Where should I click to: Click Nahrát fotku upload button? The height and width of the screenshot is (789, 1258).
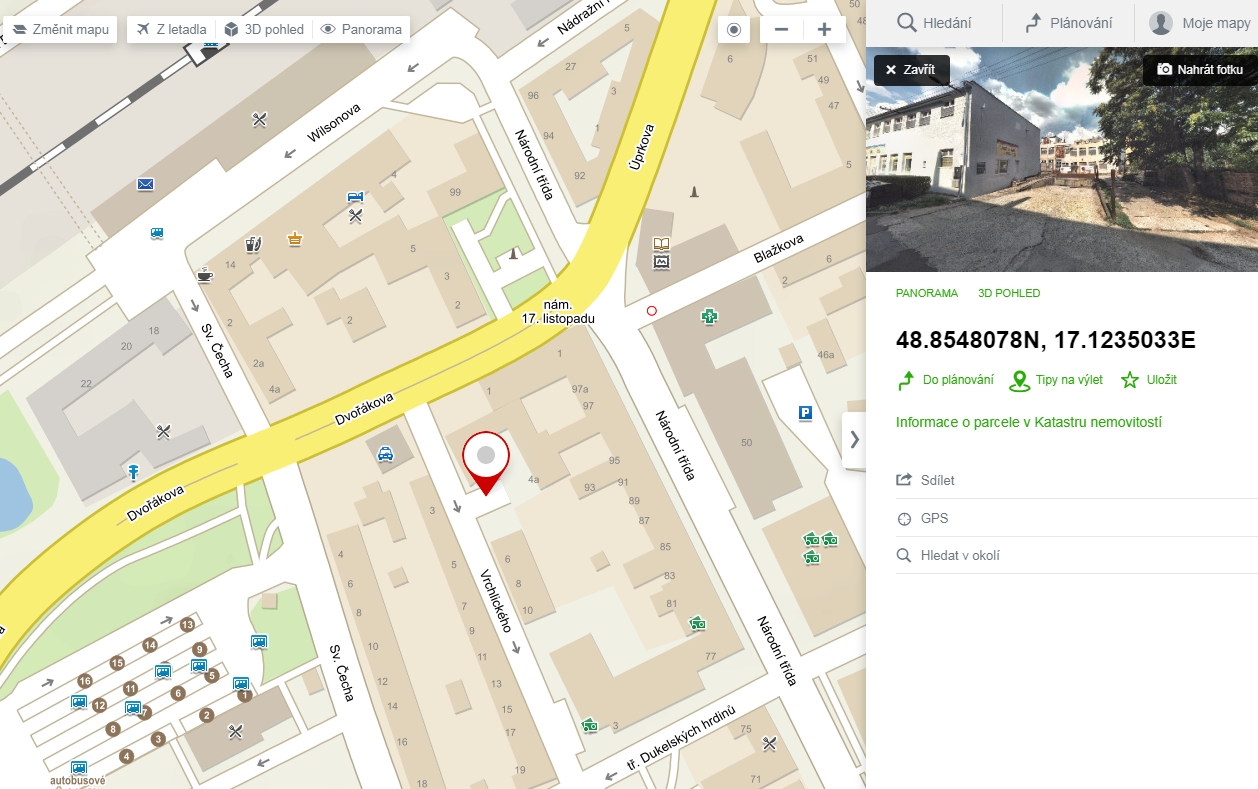(1200, 70)
